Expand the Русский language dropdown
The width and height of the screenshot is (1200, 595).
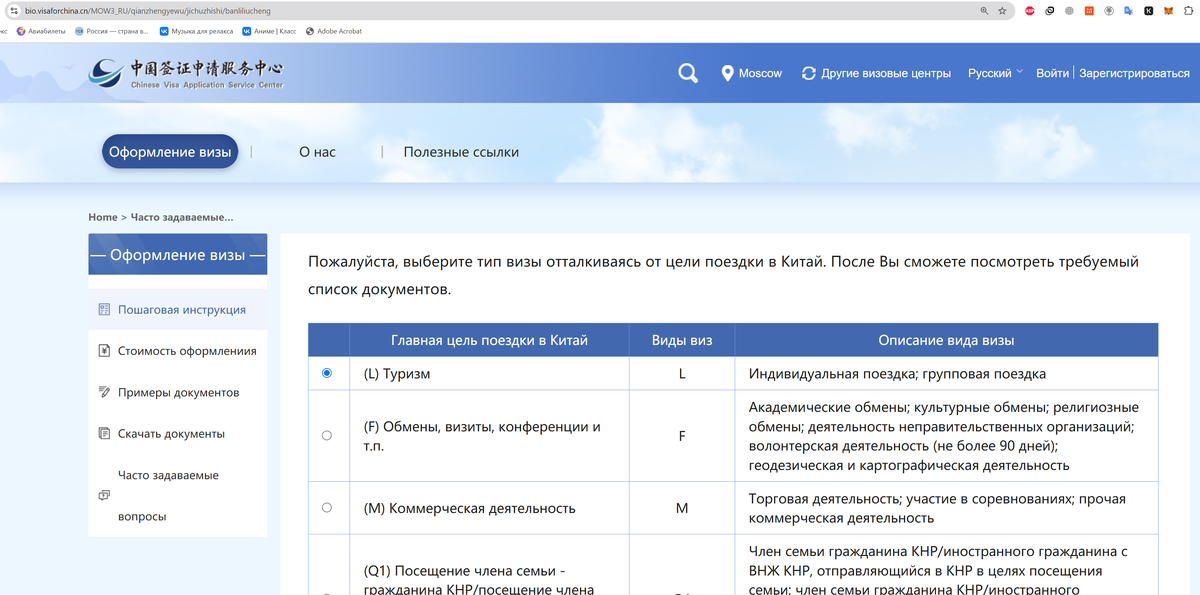995,73
